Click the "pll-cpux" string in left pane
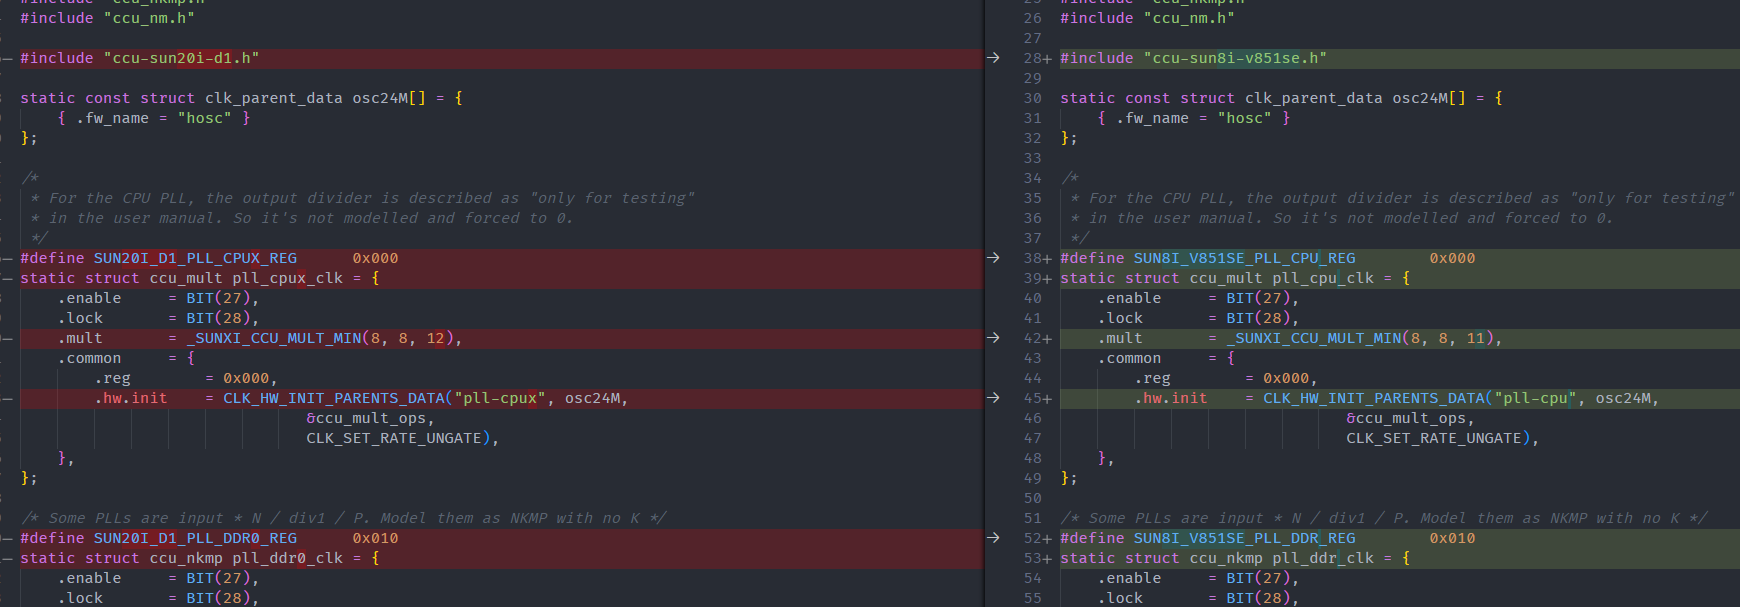This screenshot has height=607, width=1740. pos(500,398)
